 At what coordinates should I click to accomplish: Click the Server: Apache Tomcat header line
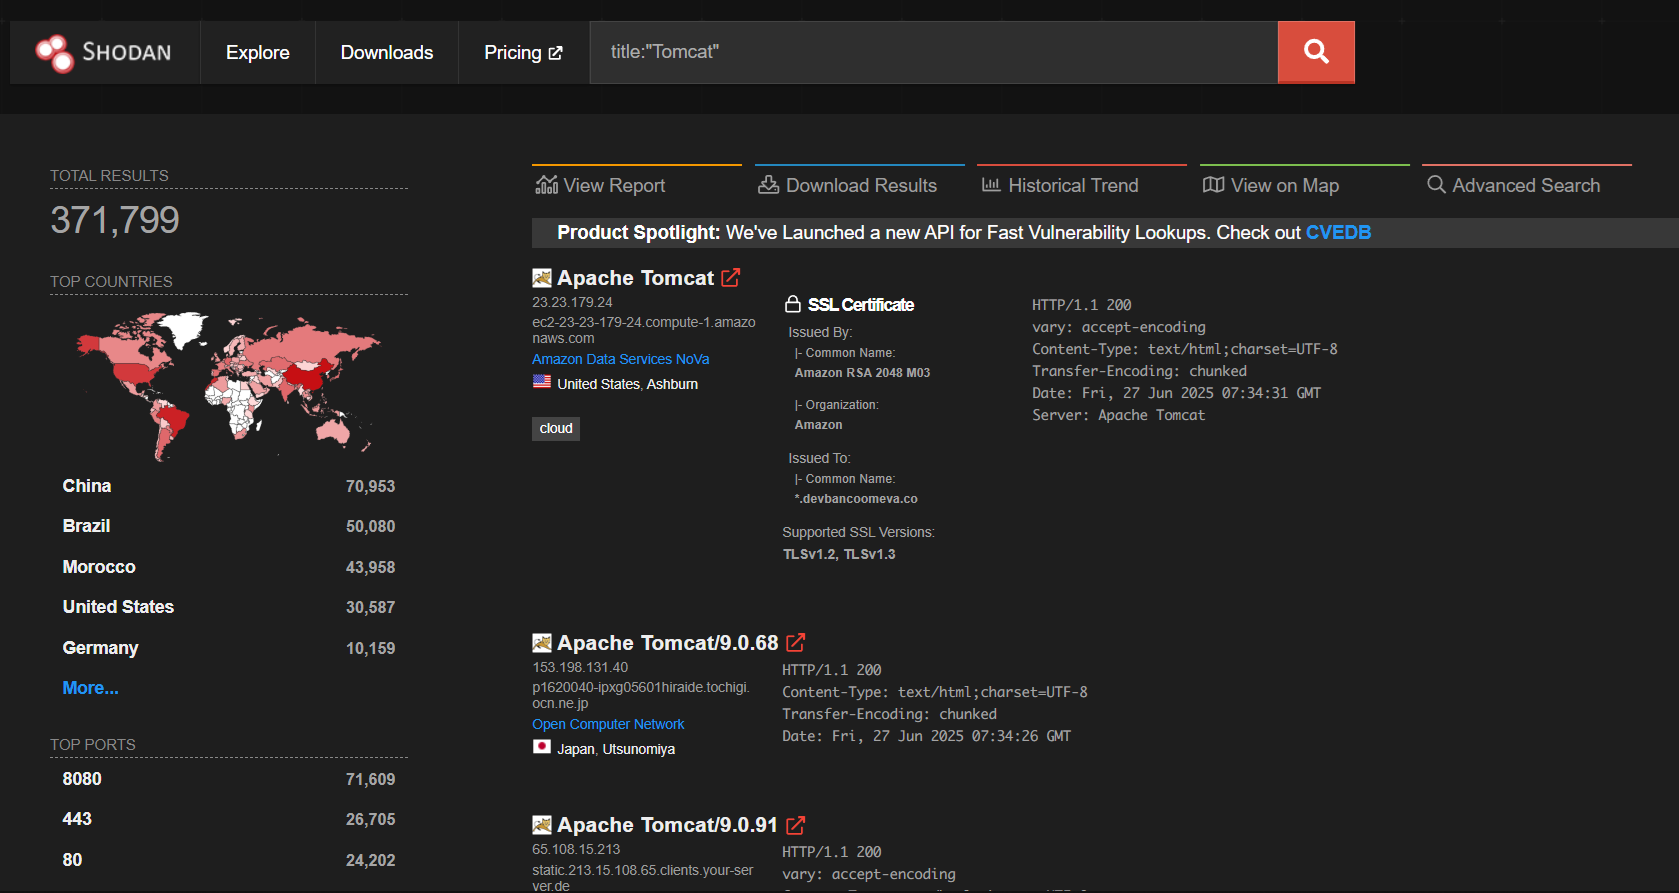[1118, 415]
